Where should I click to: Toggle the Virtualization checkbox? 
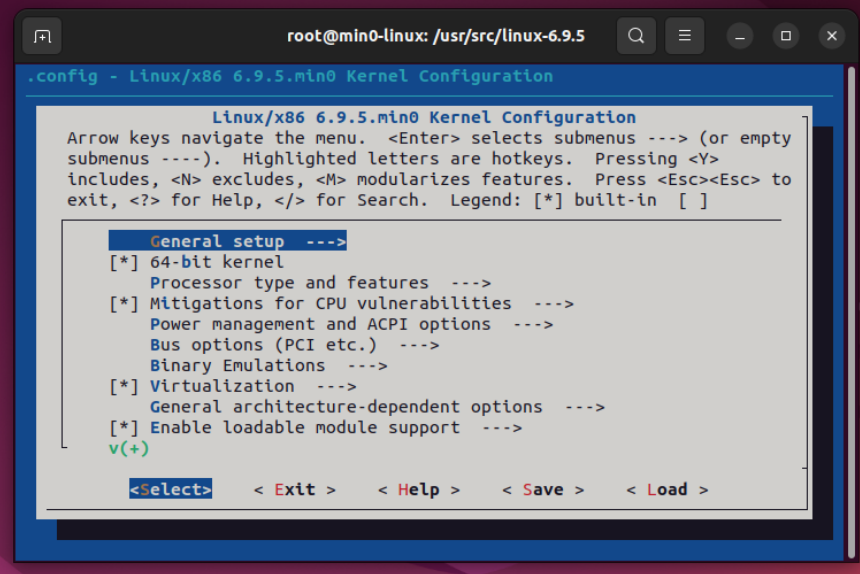124,387
